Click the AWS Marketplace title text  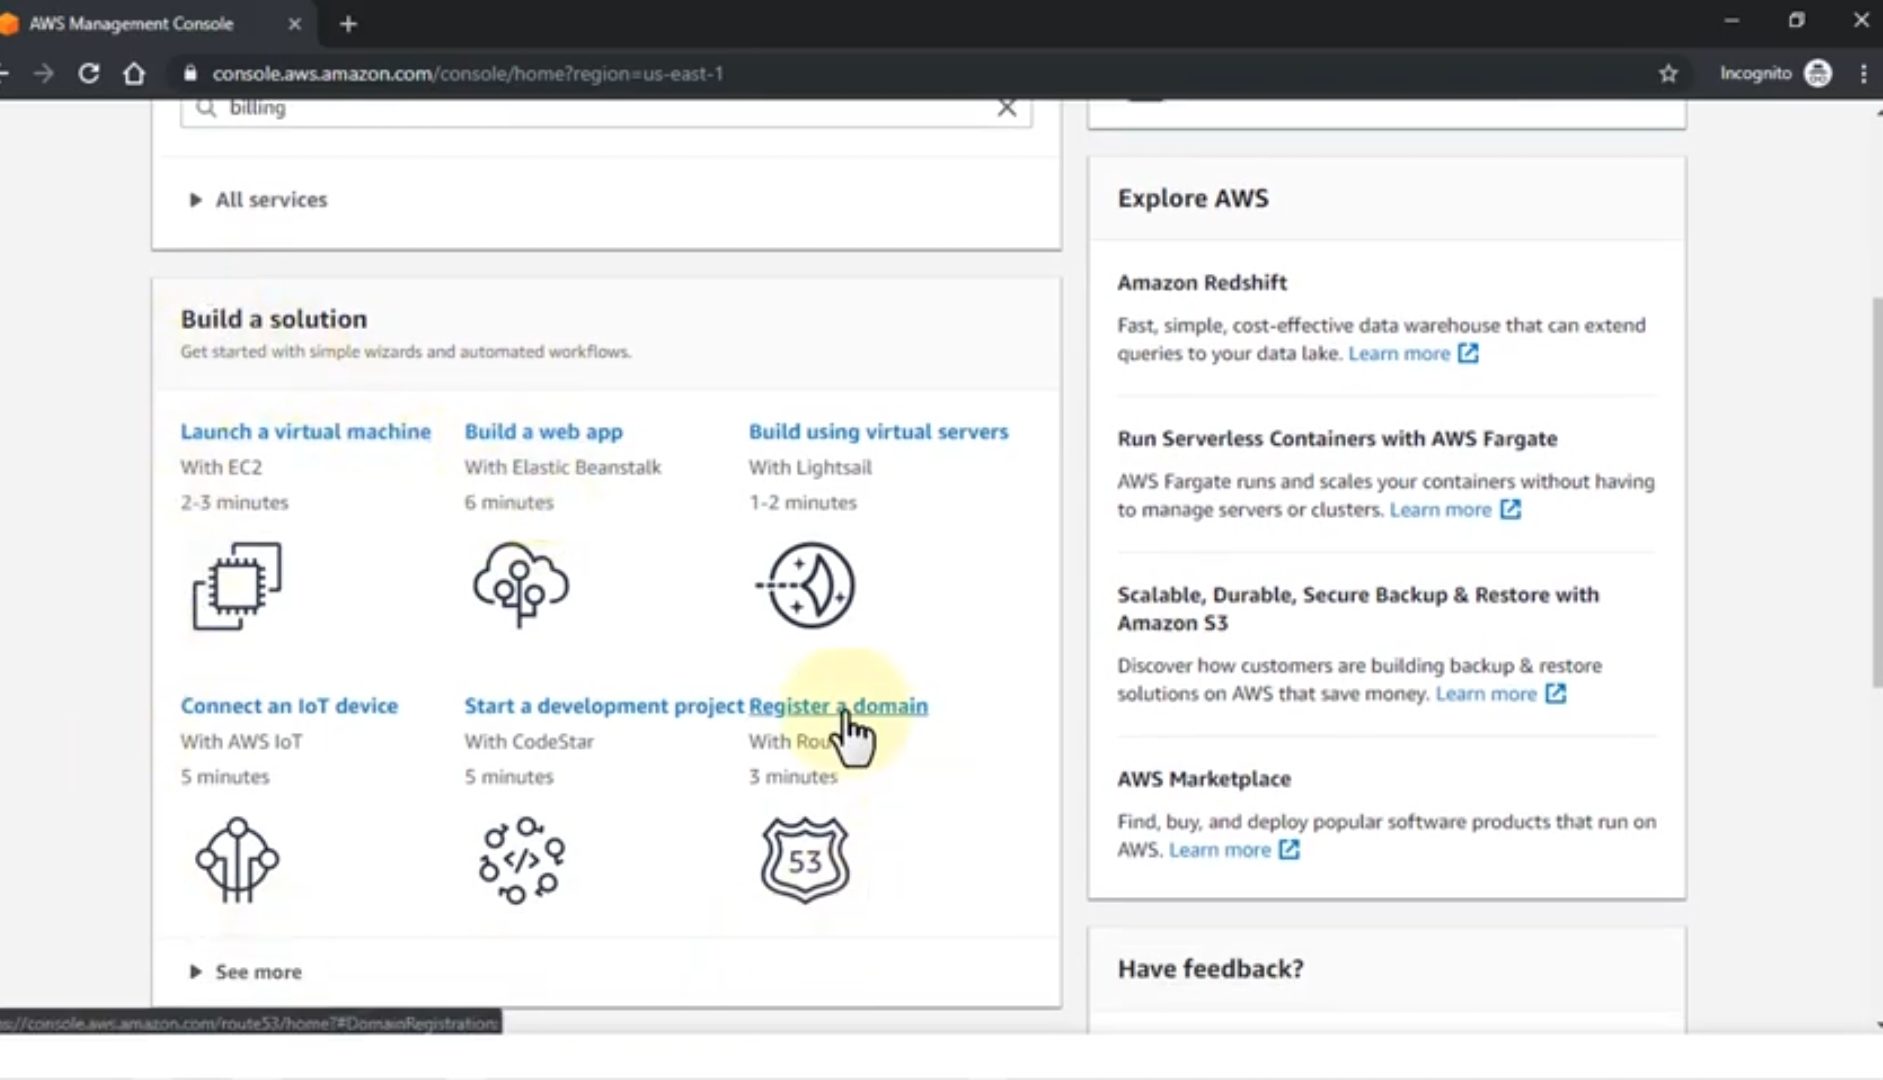click(x=1204, y=778)
